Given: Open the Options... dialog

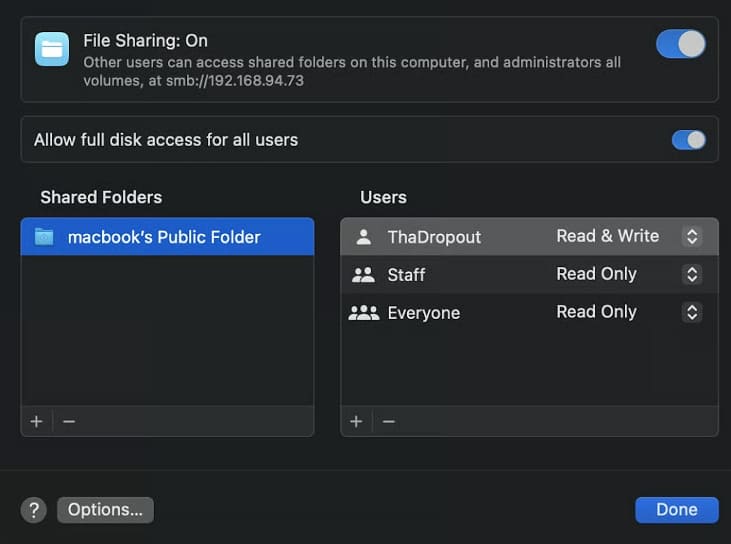Looking at the screenshot, I should click(105, 510).
